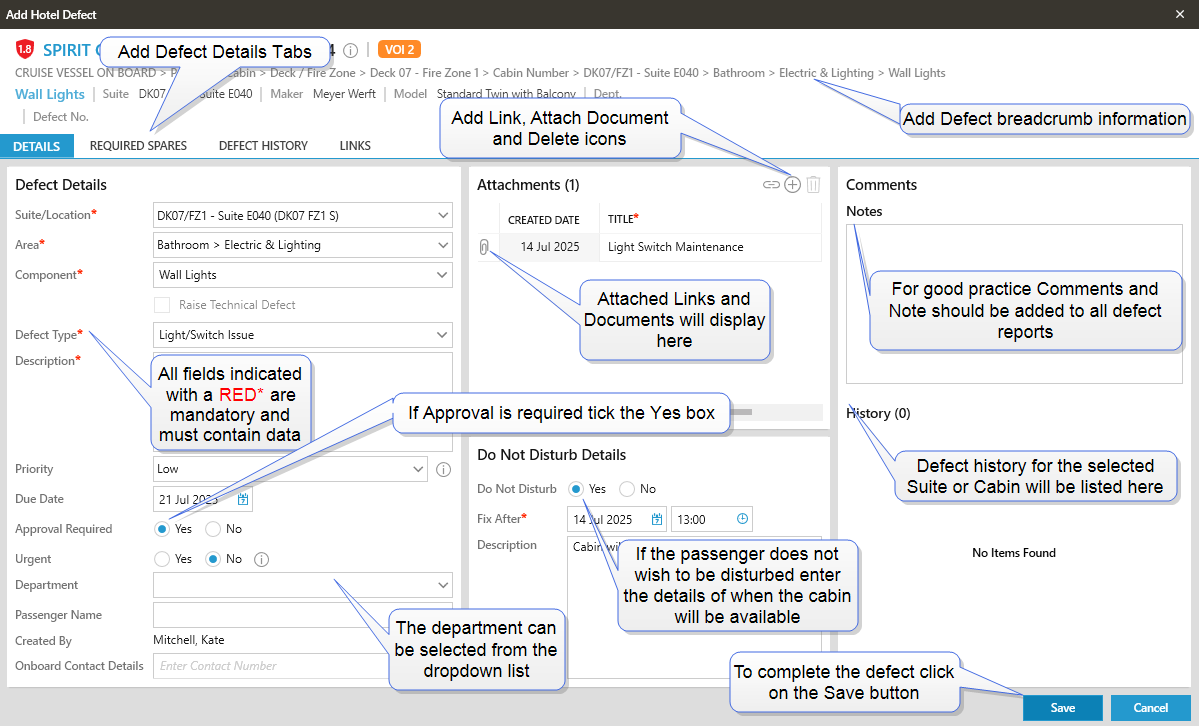Image resolution: width=1199 pixels, height=726 pixels.
Task: Set Approval Required to Yes
Action: pyautogui.click(x=162, y=529)
